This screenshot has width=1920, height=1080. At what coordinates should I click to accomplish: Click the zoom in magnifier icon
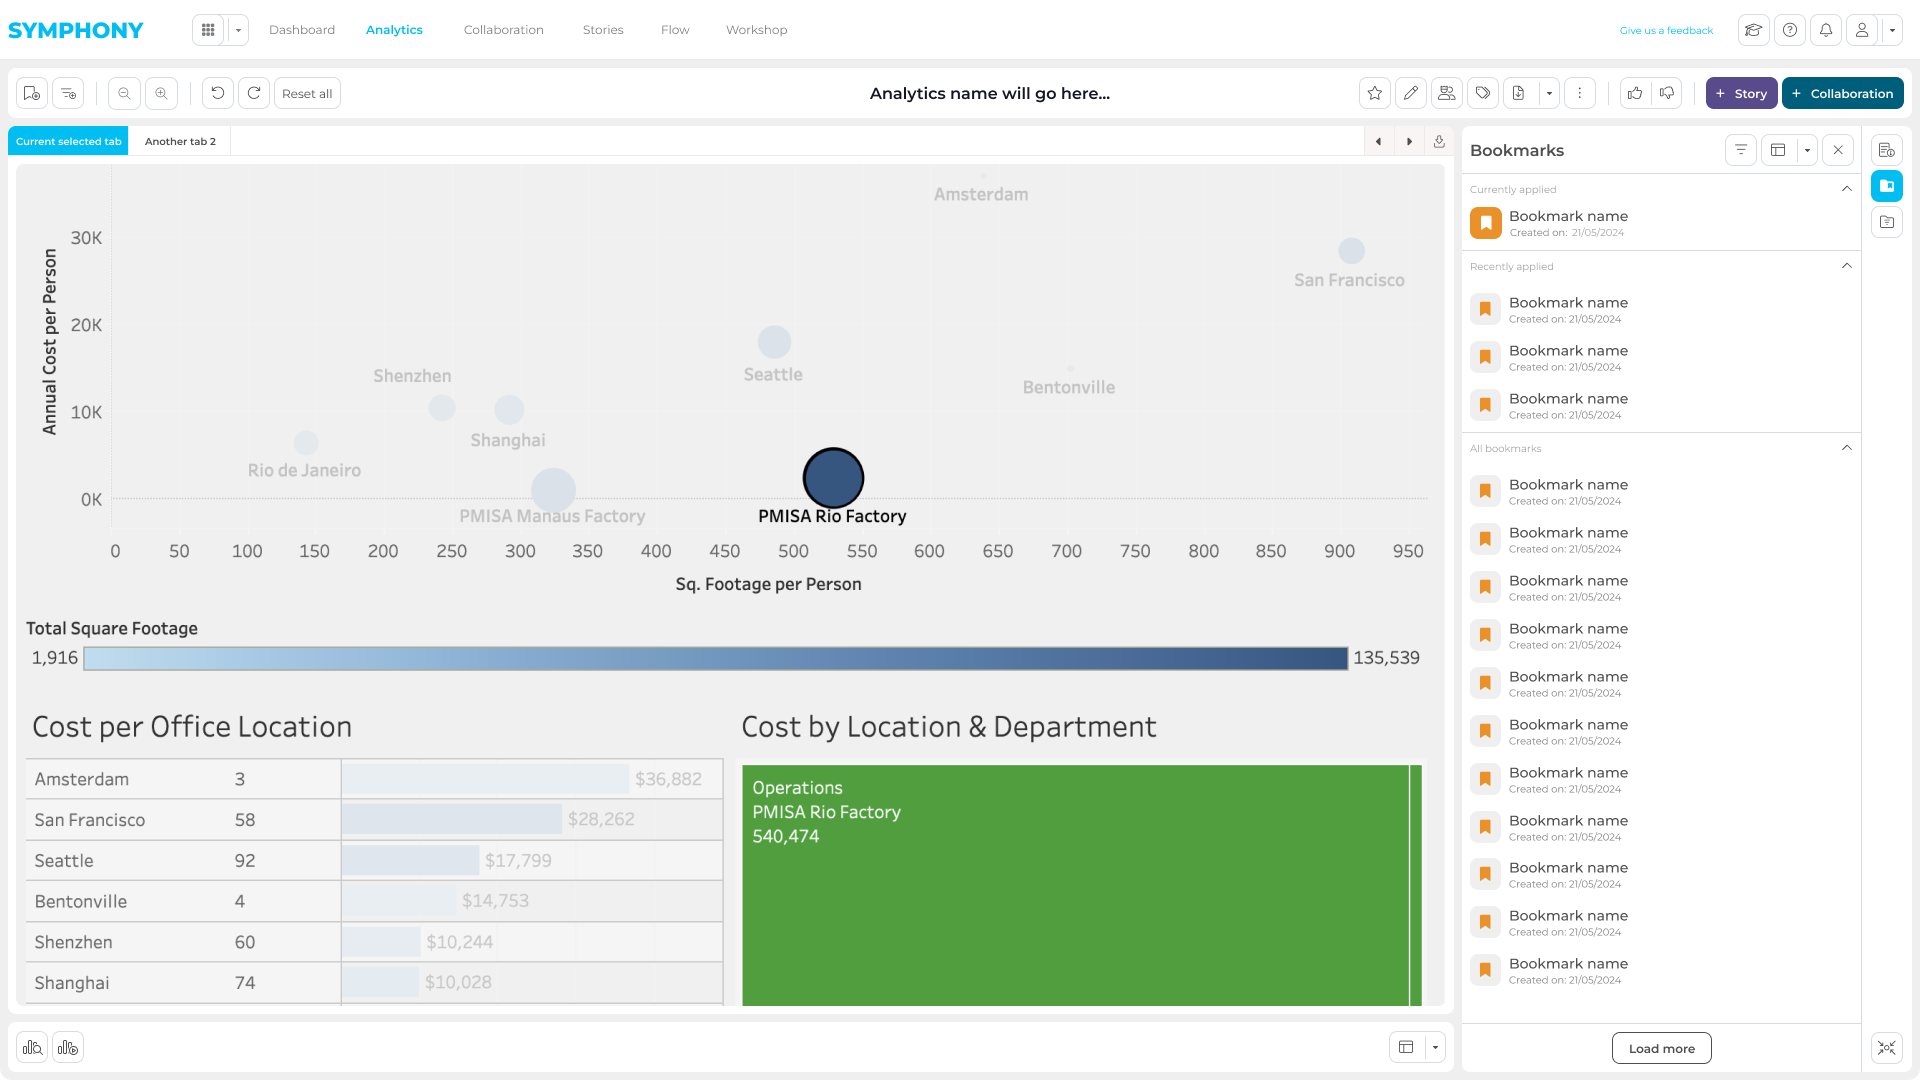coord(161,93)
